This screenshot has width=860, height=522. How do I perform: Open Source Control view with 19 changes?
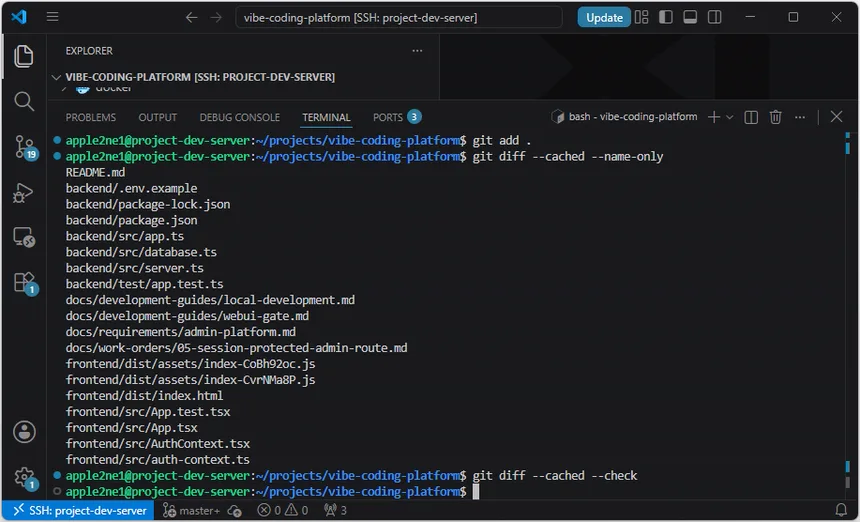[25, 147]
